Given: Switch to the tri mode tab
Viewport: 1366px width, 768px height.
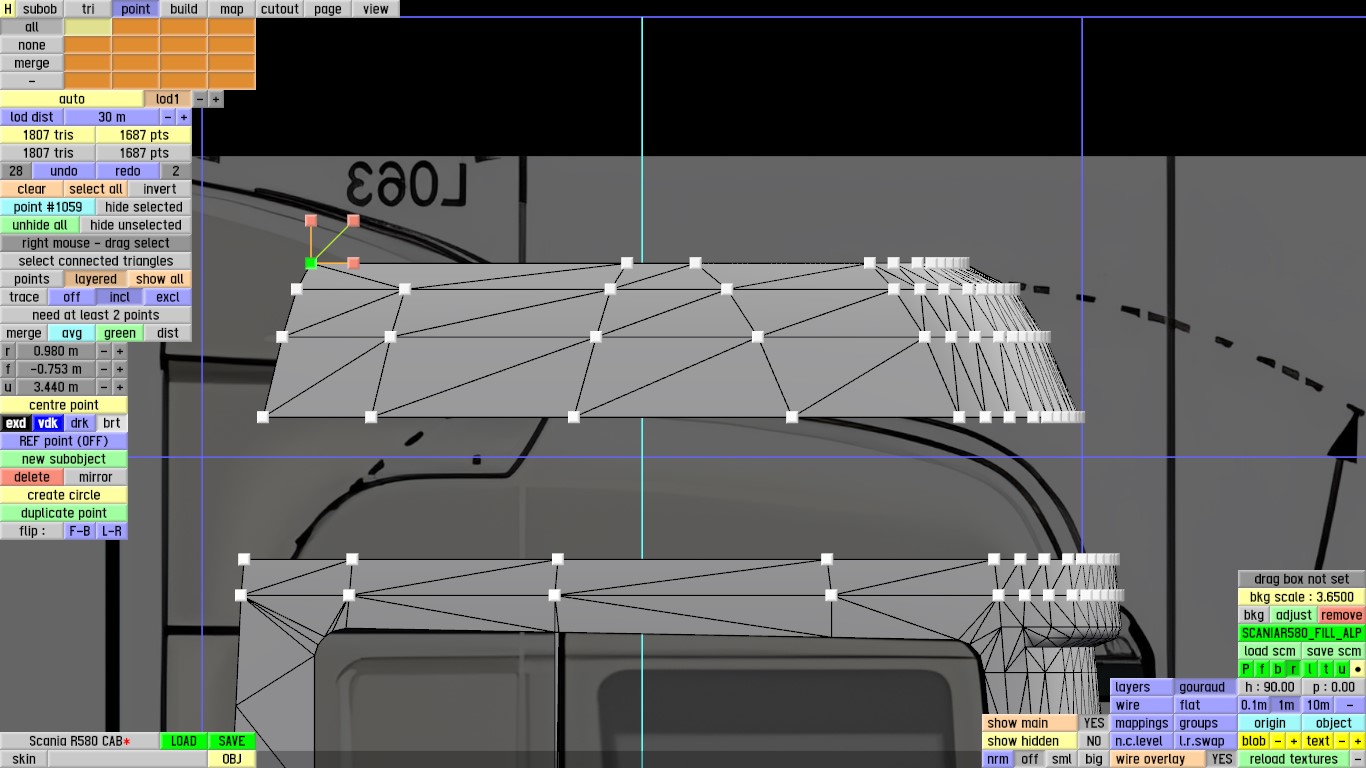Looking at the screenshot, I should pyautogui.click(x=88, y=9).
